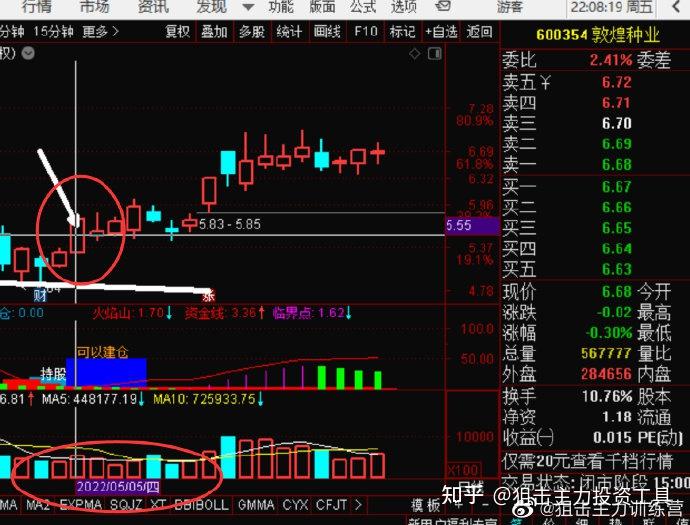
Task: Open the 行情 menu
Action: pos(37,6)
